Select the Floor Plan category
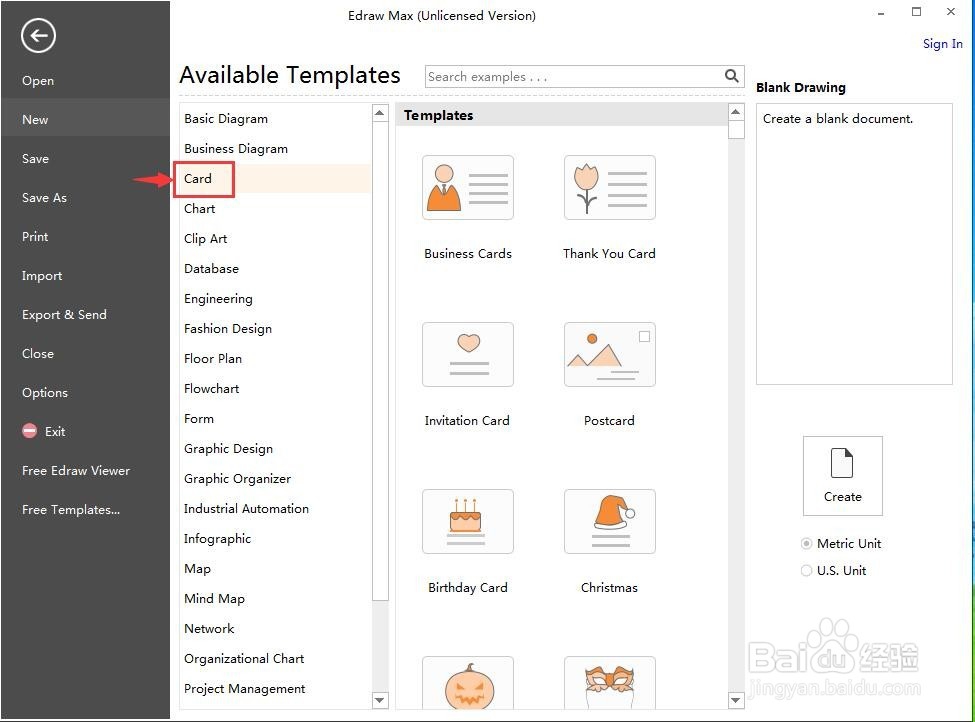Viewport: 975px width, 722px height. click(213, 358)
